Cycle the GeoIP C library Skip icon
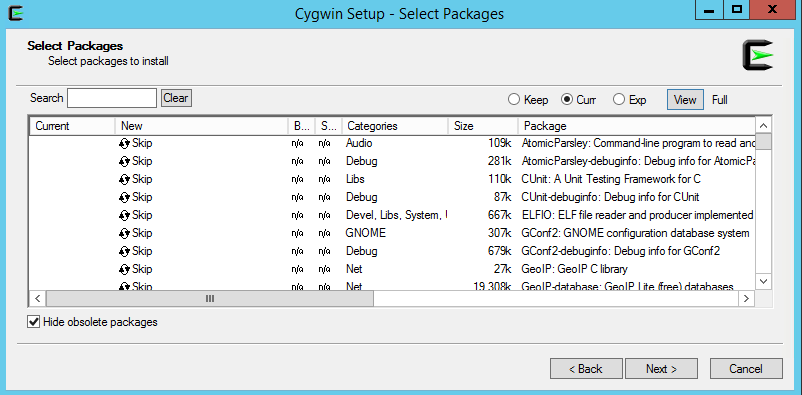This screenshot has width=802, height=395. [124, 269]
